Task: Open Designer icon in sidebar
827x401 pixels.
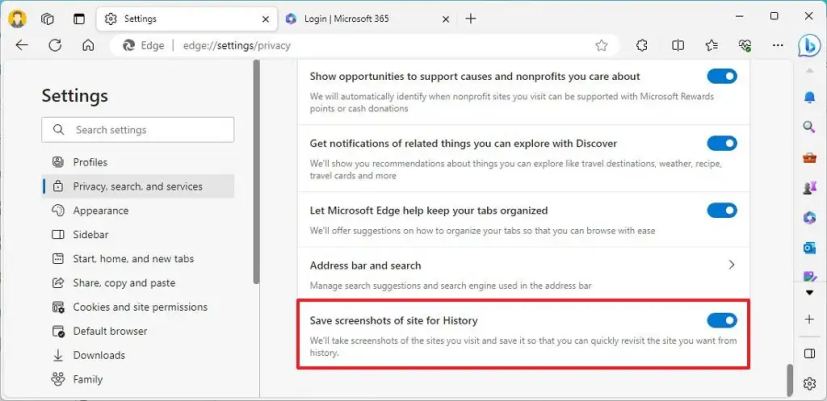Action: [x=810, y=276]
